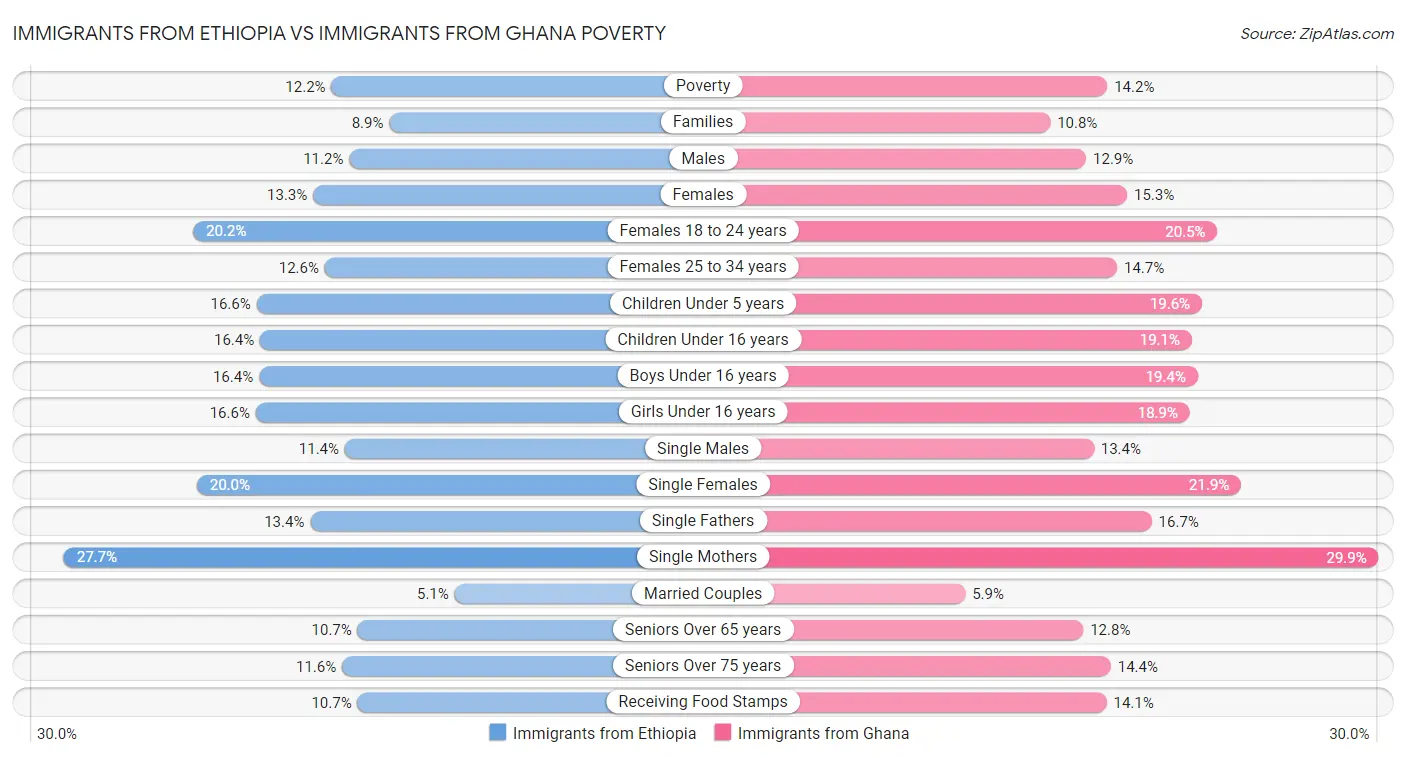
Task: Click the blue Immigrants from Ethiopia legend swatch
Action: click(498, 733)
